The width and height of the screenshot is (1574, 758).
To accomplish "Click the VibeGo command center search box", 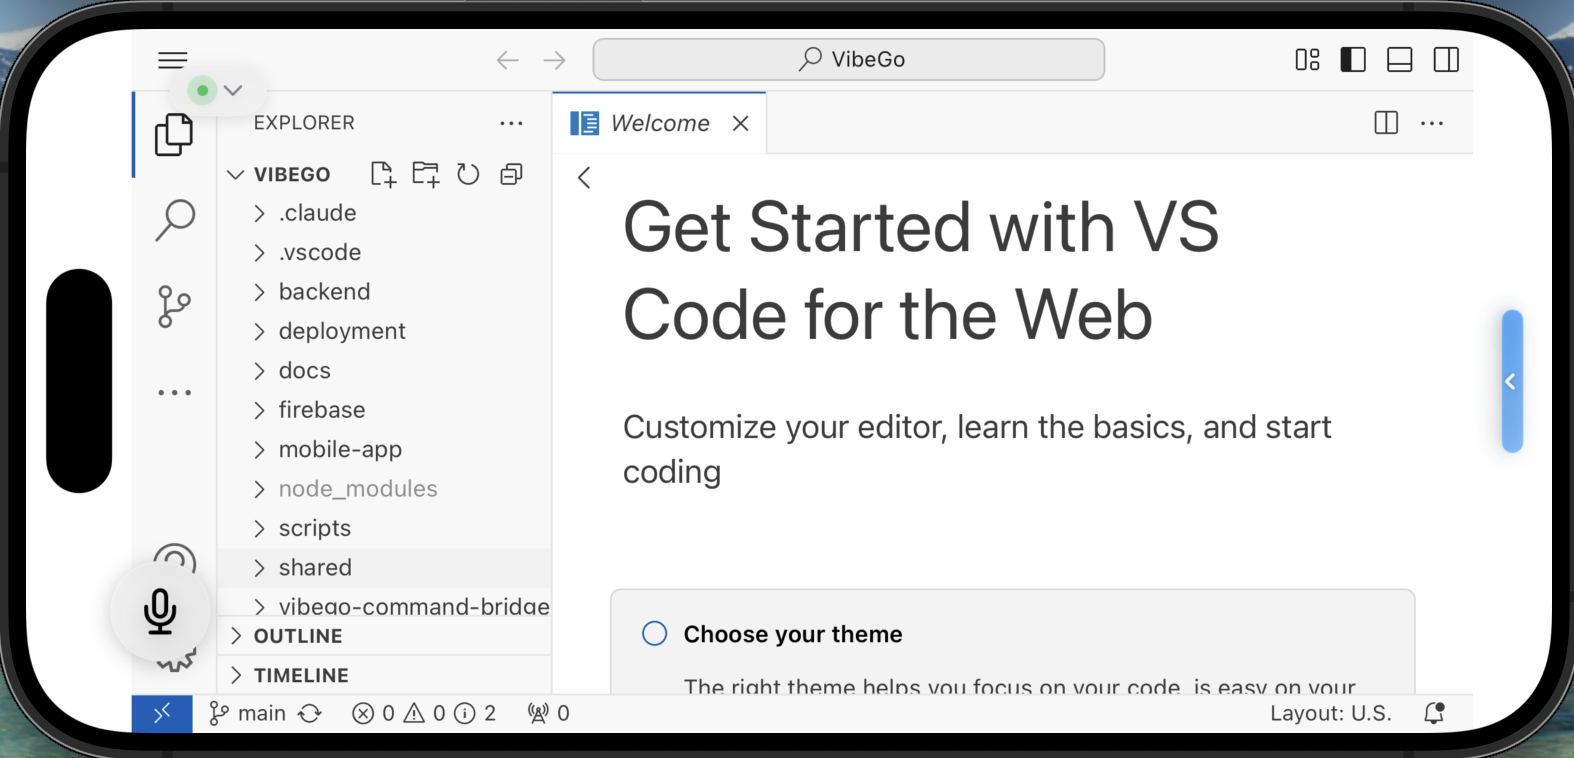I will click(x=849, y=60).
